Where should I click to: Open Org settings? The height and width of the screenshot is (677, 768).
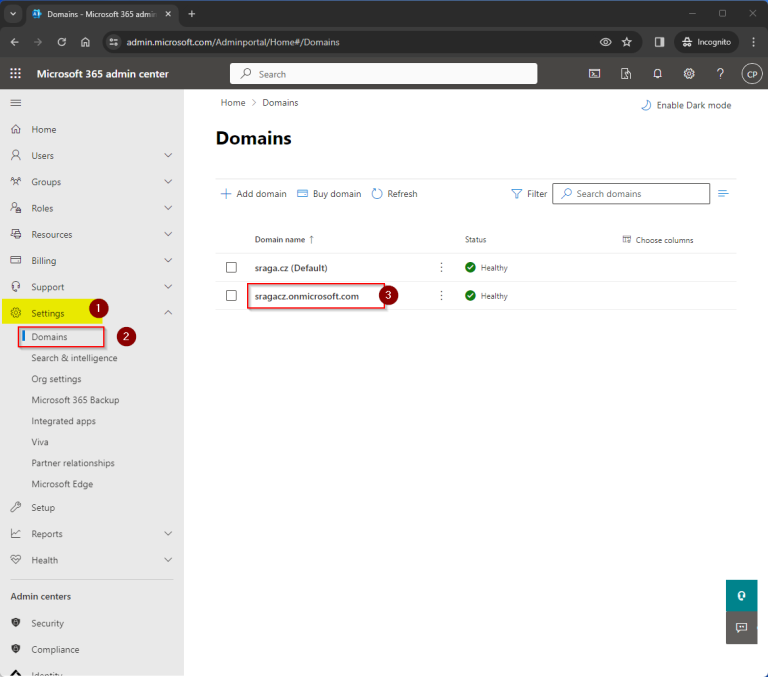[56, 379]
